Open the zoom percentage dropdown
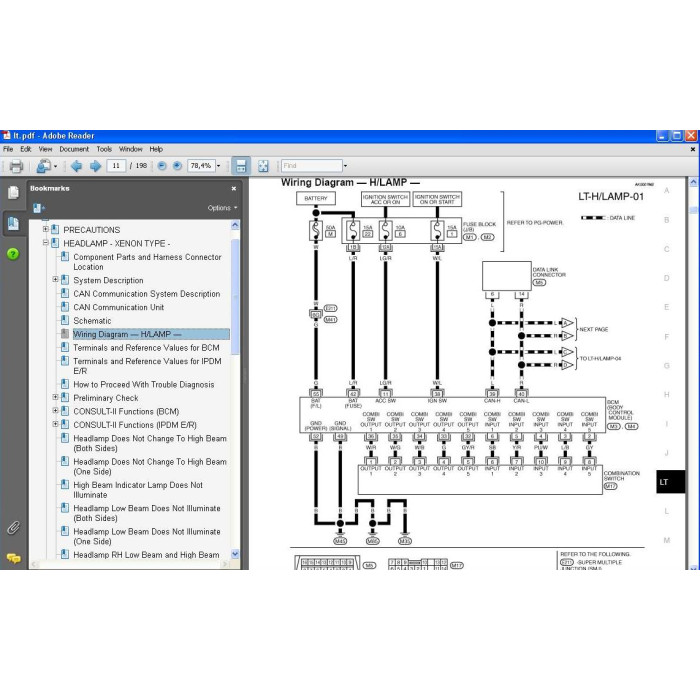 (x=219, y=166)
